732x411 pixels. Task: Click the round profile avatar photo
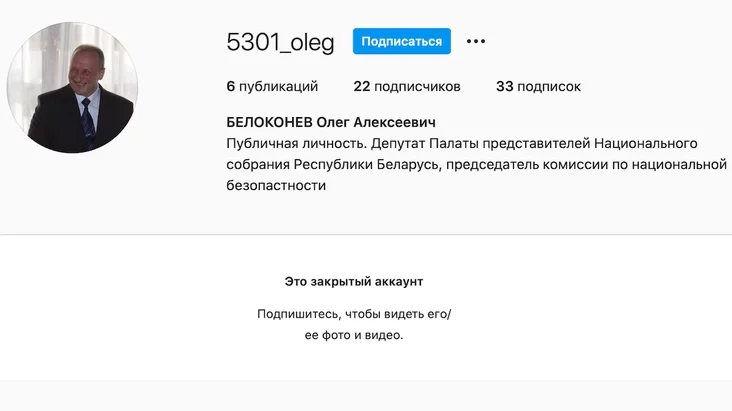pyautogui.click(x=72, y=87)
